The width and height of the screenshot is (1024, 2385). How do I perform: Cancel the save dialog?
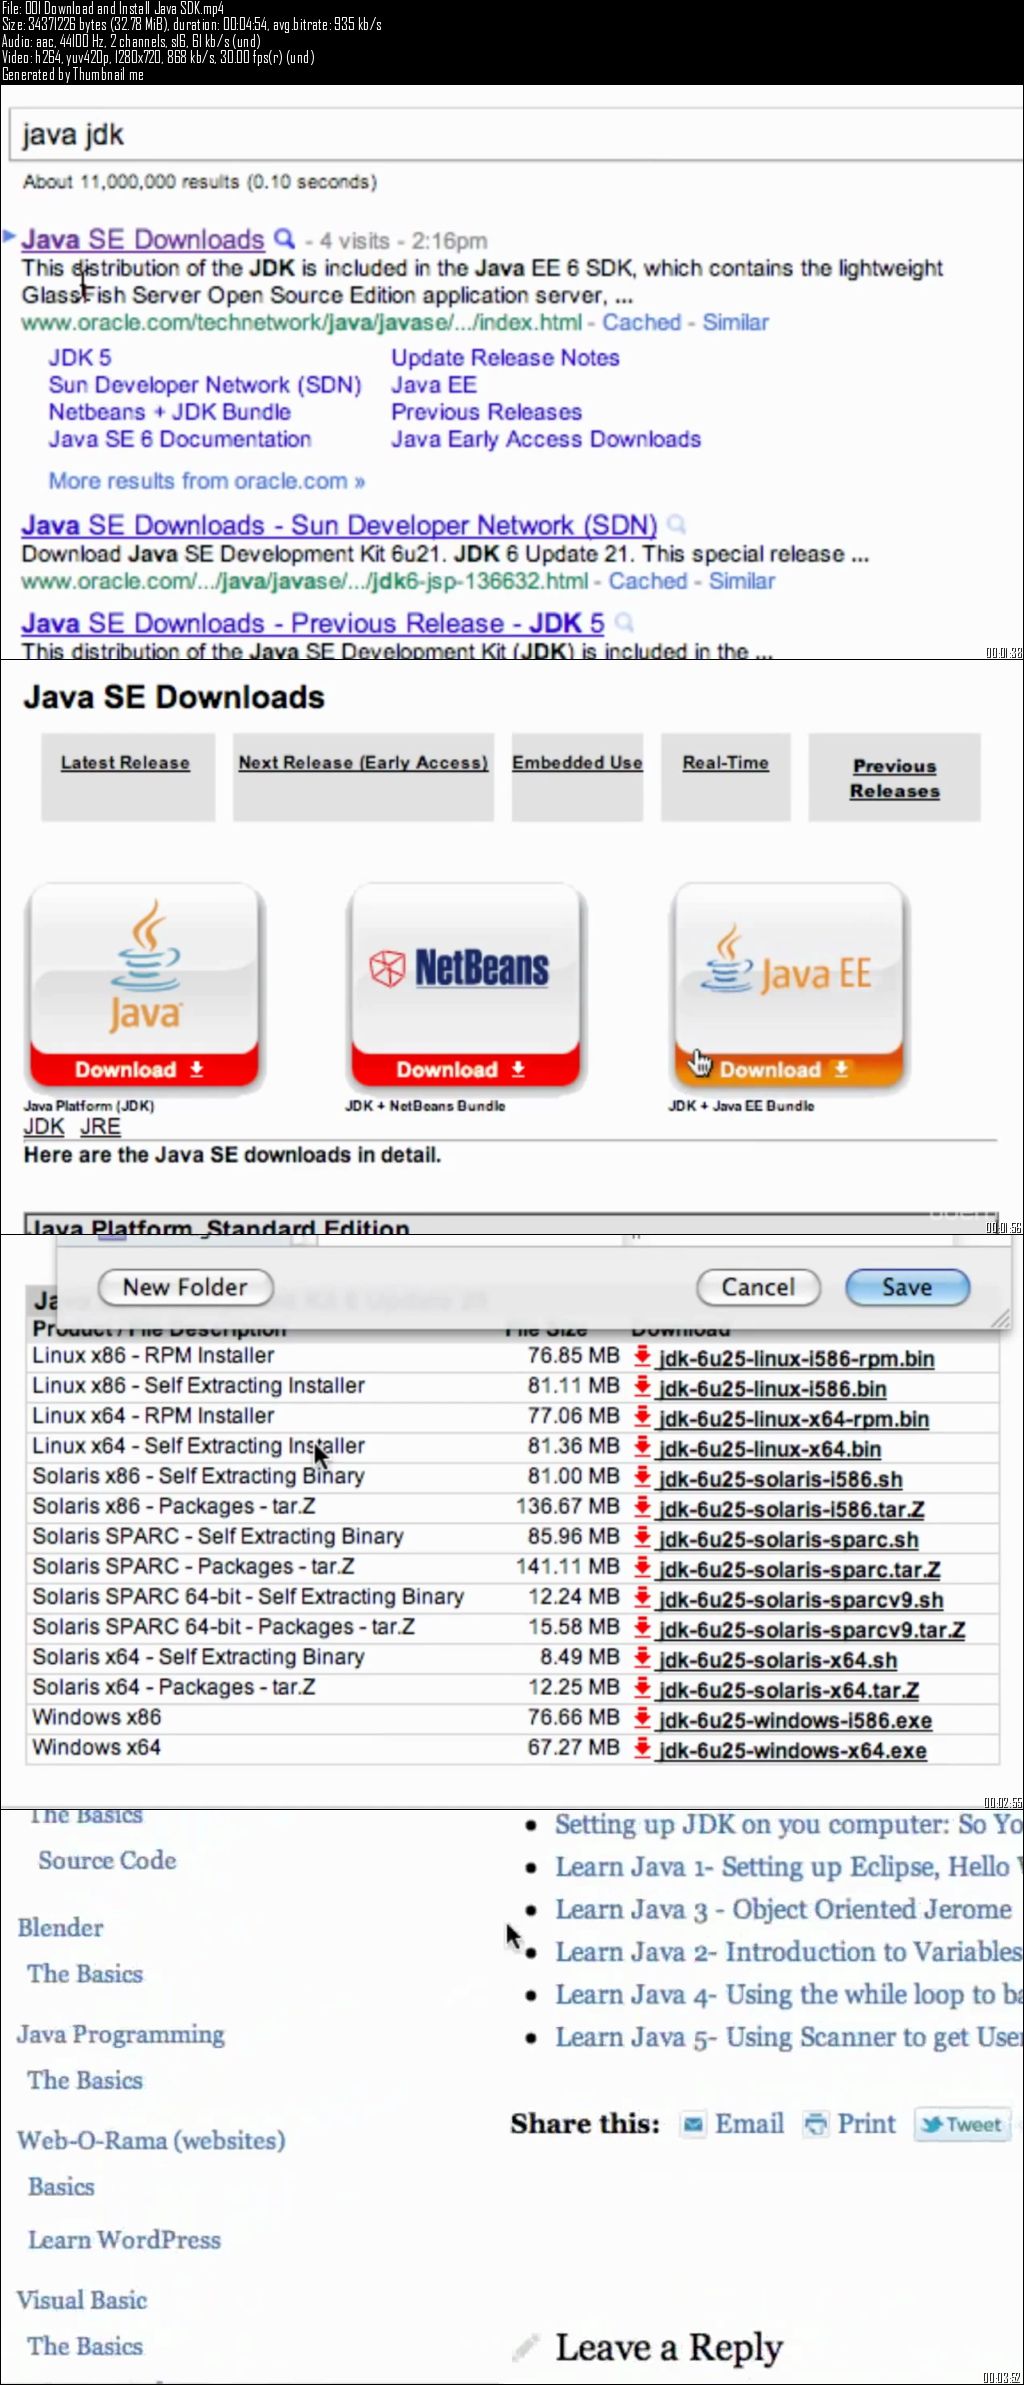click(x=758, y=1287)
